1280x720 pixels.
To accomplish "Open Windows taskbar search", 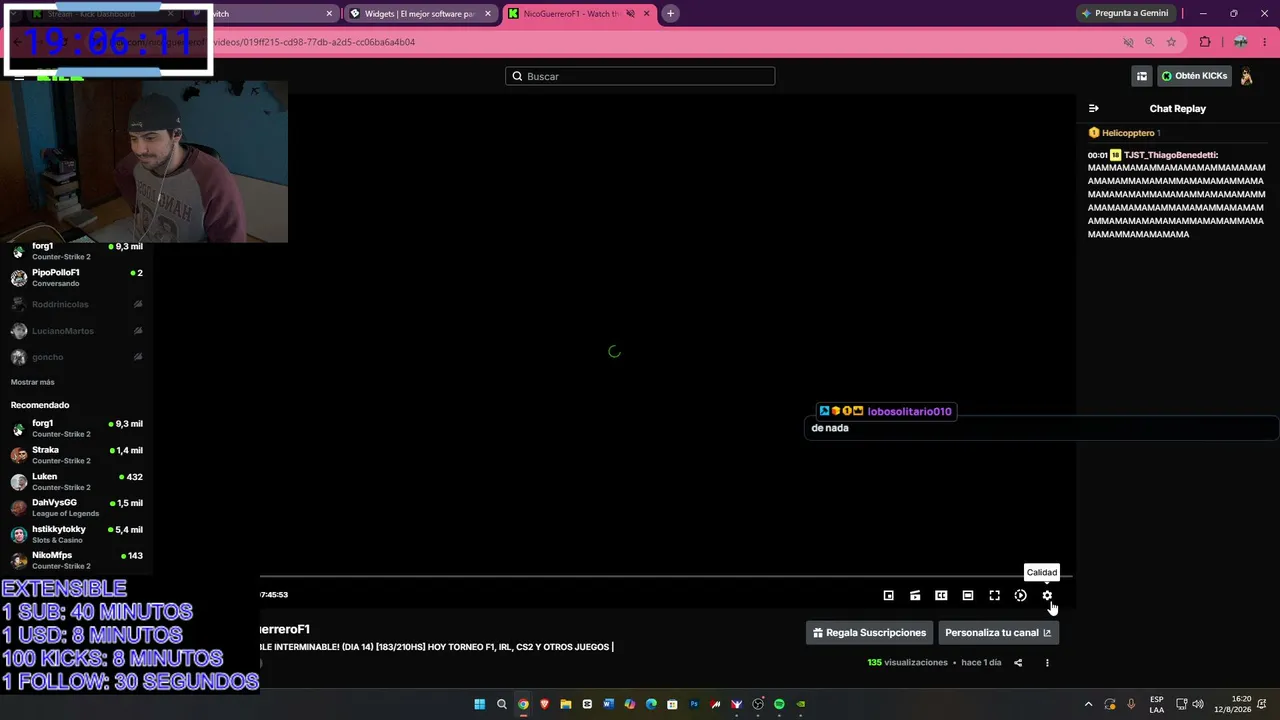I will [x=502, y=704].
